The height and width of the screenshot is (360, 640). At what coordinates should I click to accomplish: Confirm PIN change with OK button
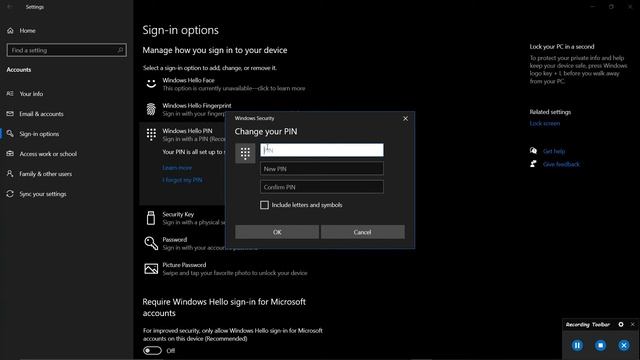point(277,232)
